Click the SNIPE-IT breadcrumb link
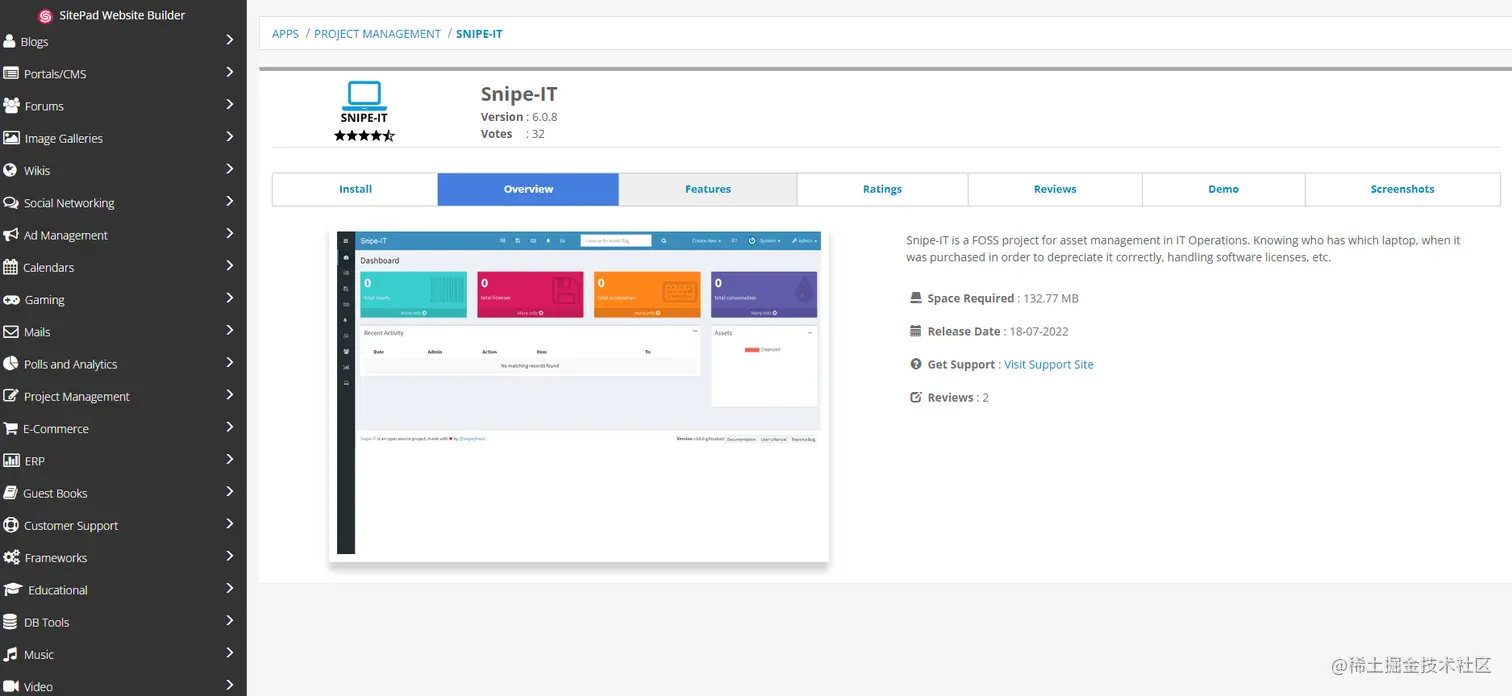The image size is (1512, 696). click(479, 34)
